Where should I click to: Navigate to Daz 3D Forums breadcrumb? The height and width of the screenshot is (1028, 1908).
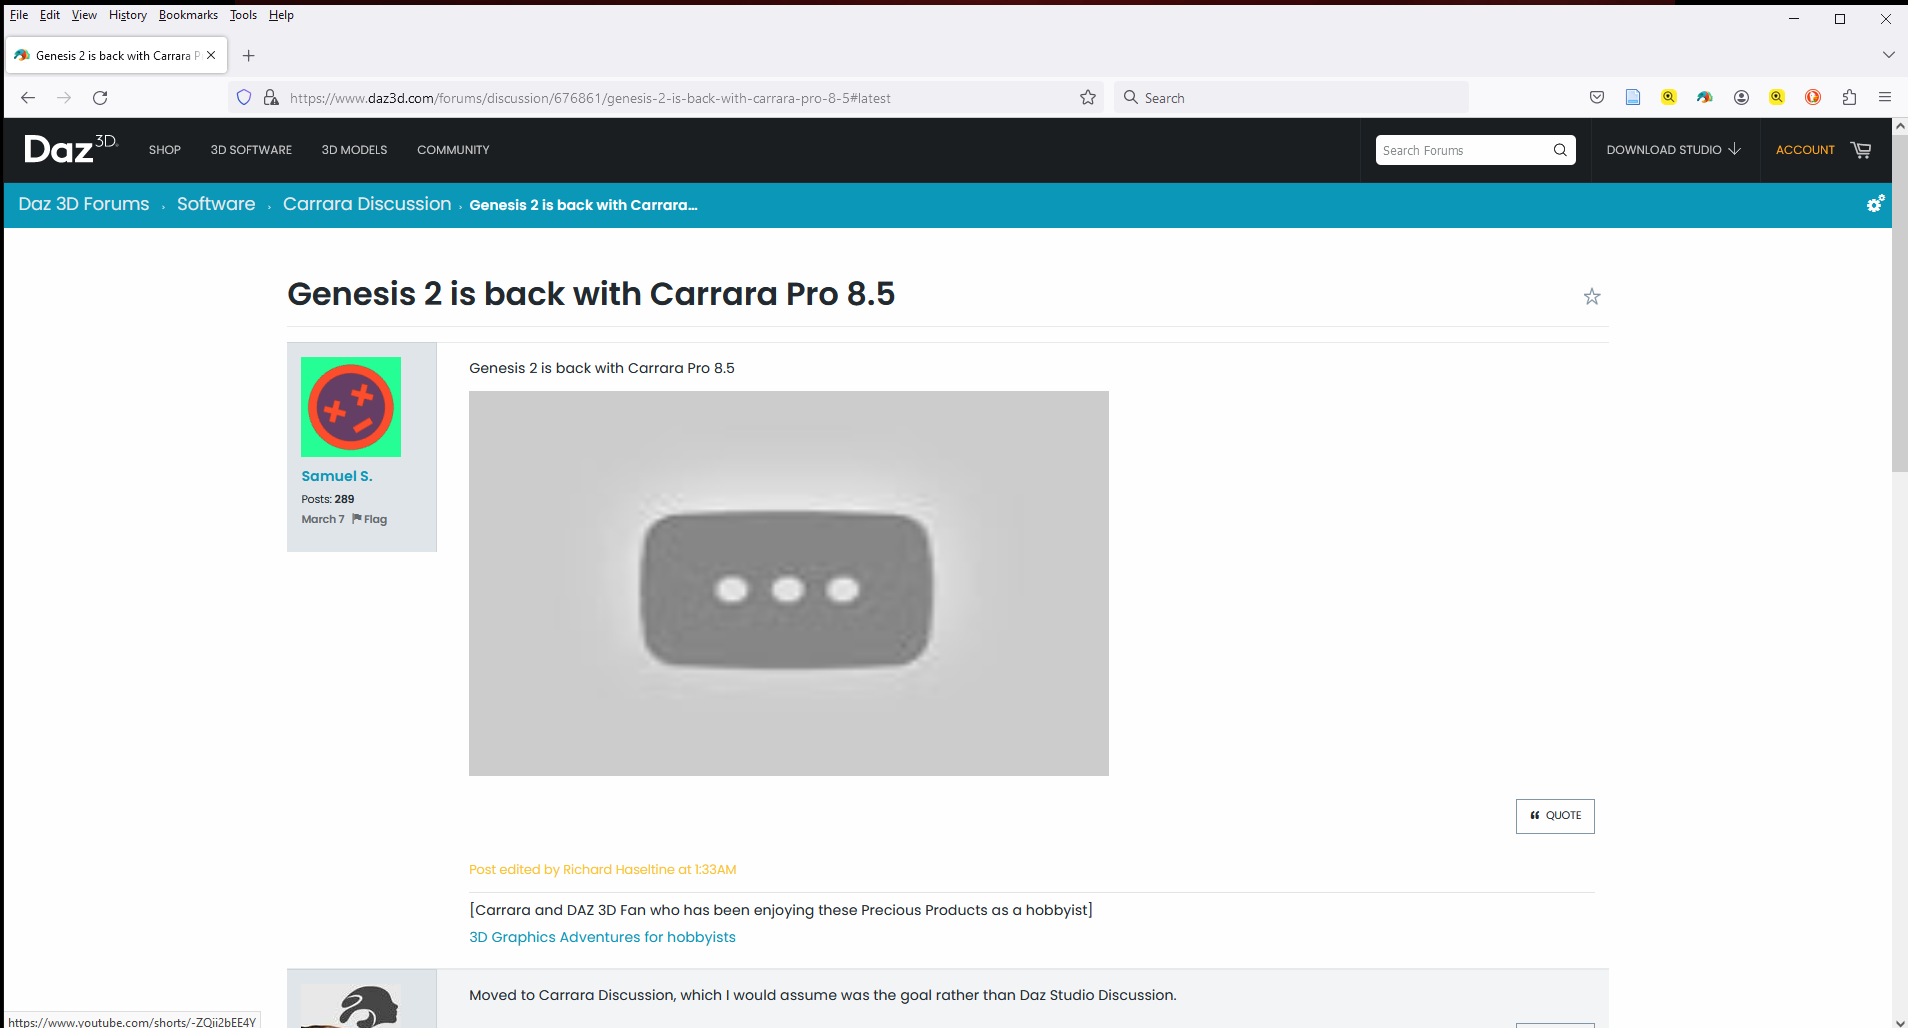(84, 204)
